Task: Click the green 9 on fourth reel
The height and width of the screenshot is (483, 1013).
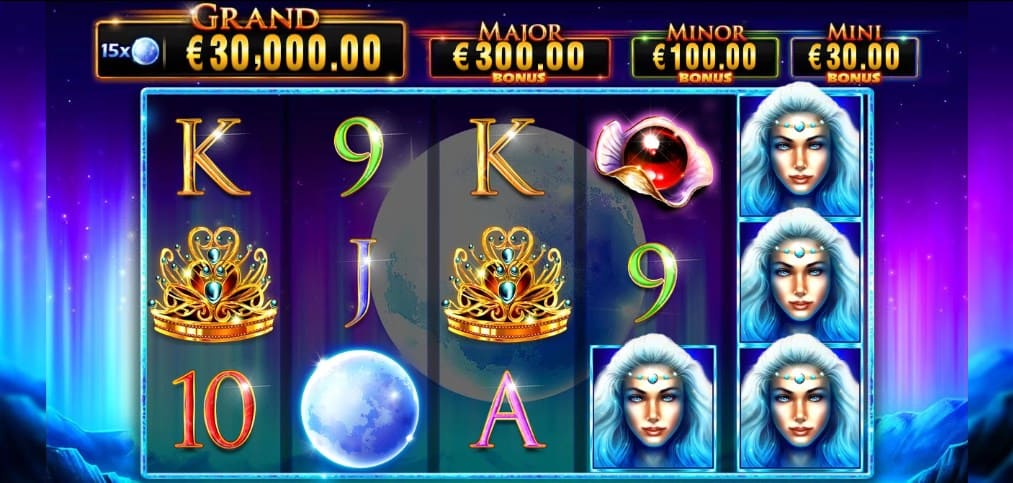Action: point(652,282)
